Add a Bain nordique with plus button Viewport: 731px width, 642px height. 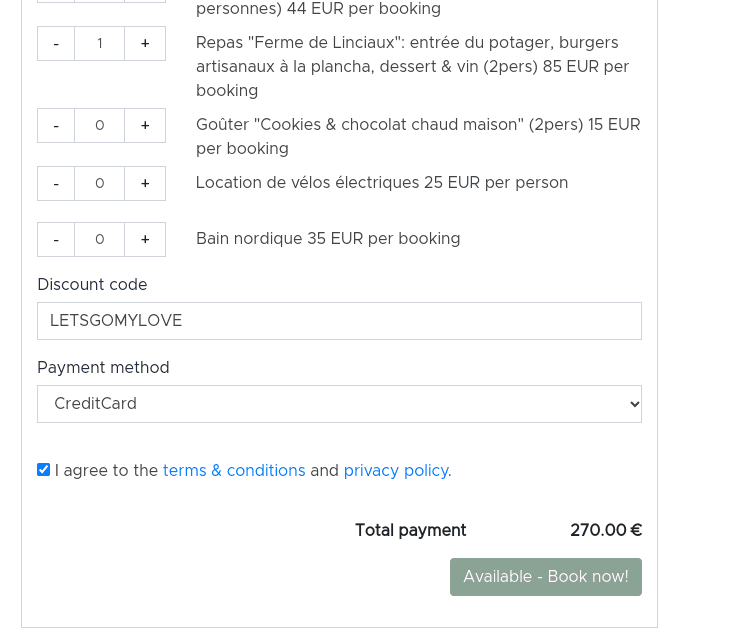point(145,239)
